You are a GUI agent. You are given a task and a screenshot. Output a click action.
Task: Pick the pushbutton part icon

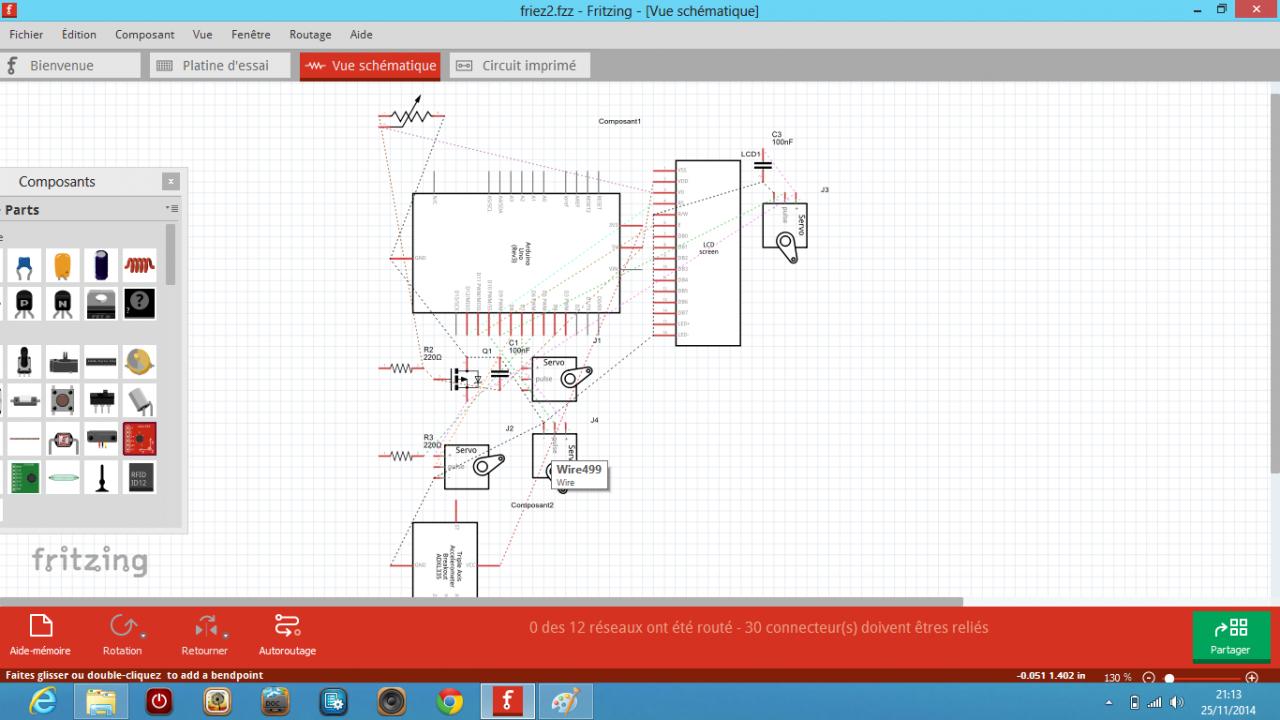click(63, 400)
